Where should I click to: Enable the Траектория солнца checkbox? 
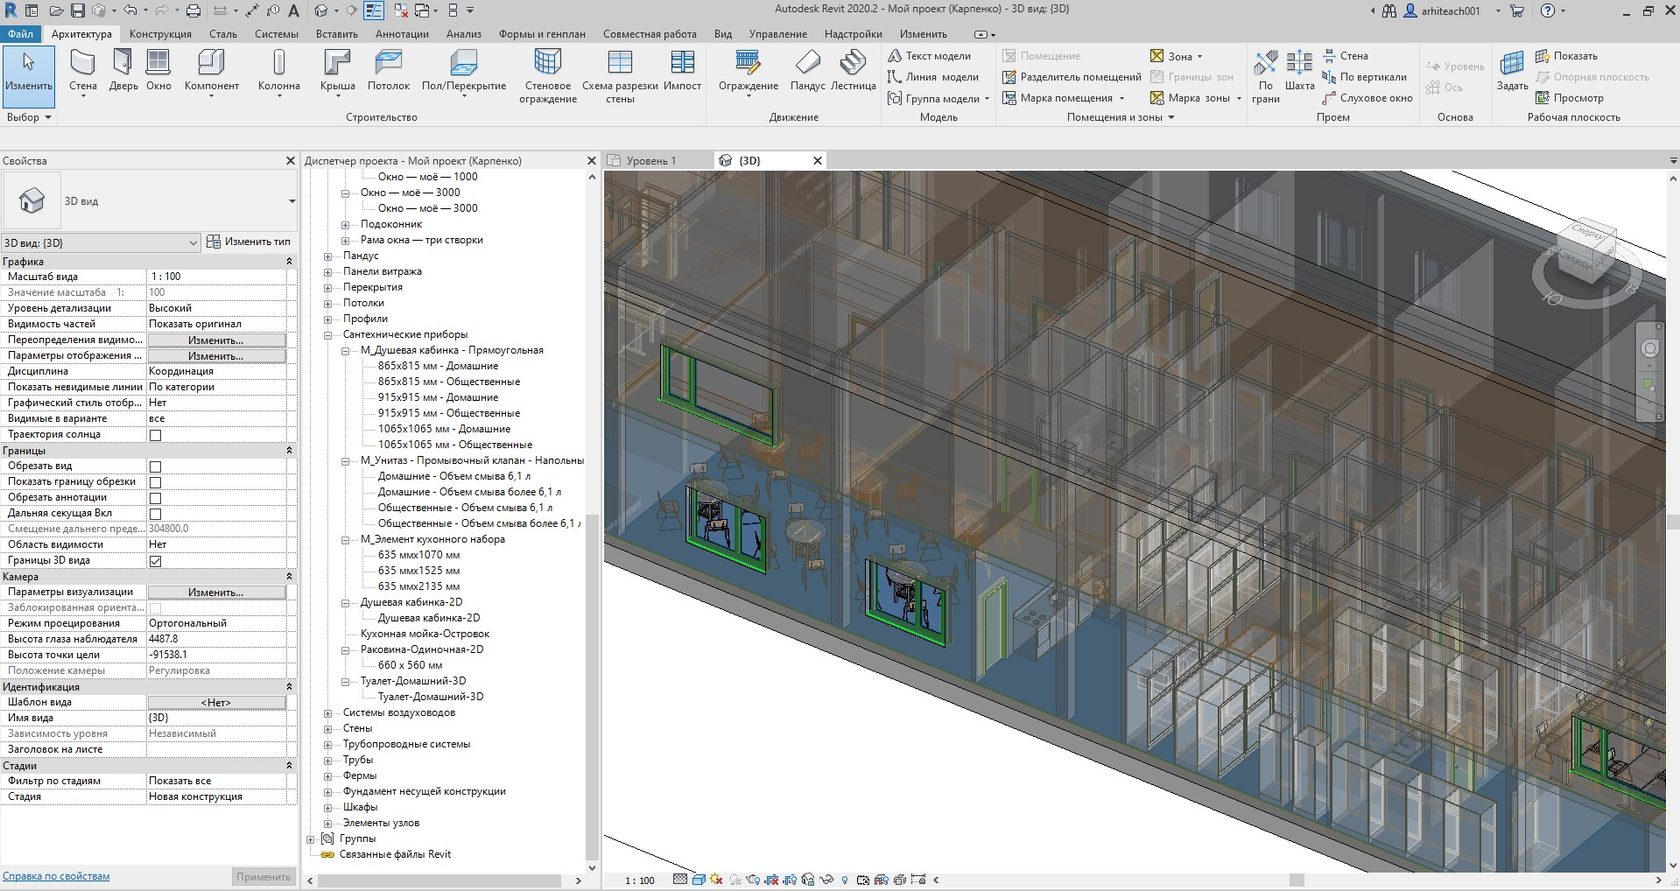(155, 435)
